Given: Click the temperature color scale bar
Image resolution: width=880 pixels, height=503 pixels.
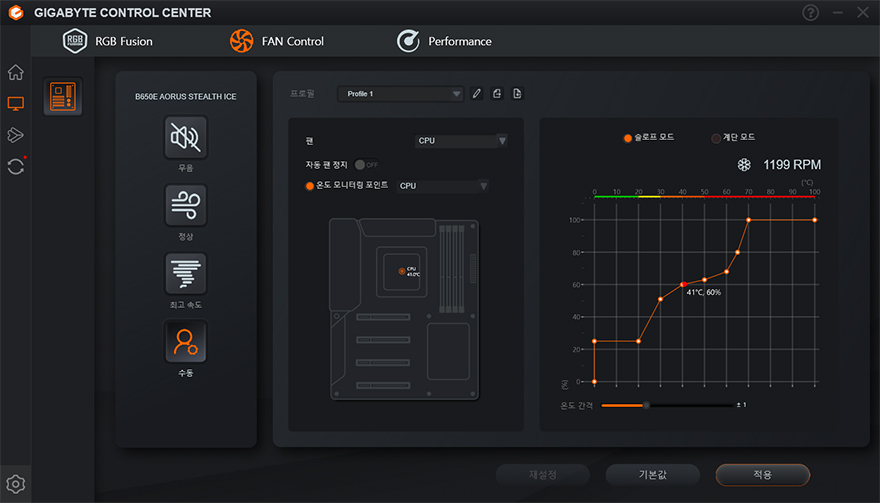Looking at the screenshot, I should click(704, 197).
